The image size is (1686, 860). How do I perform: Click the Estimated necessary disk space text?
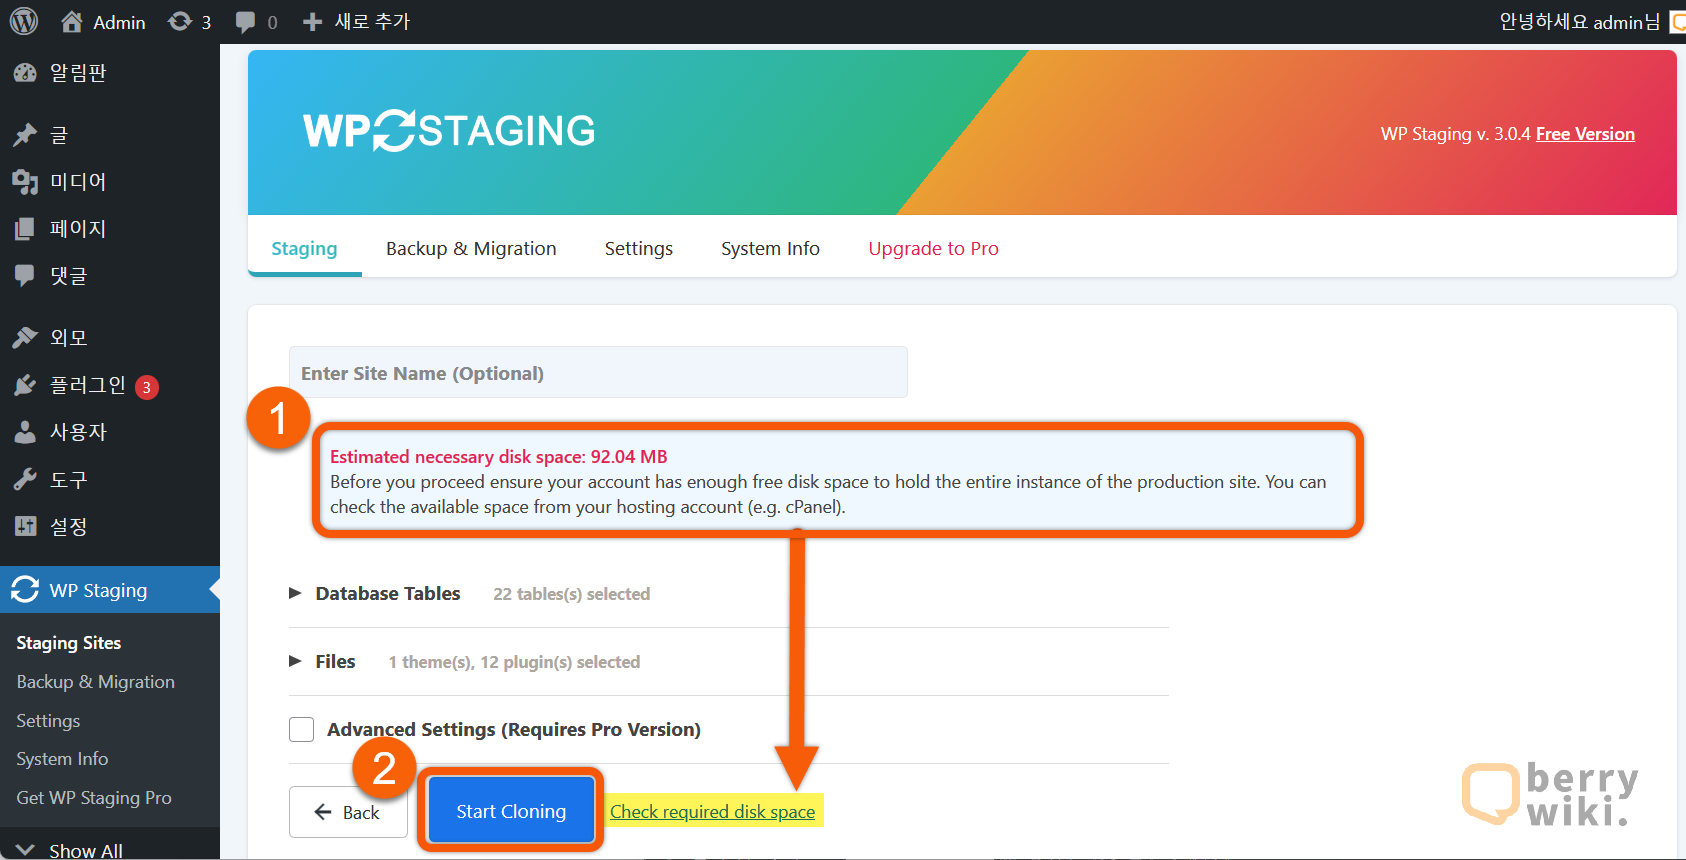pyautogui.click(x=499, y=457)
